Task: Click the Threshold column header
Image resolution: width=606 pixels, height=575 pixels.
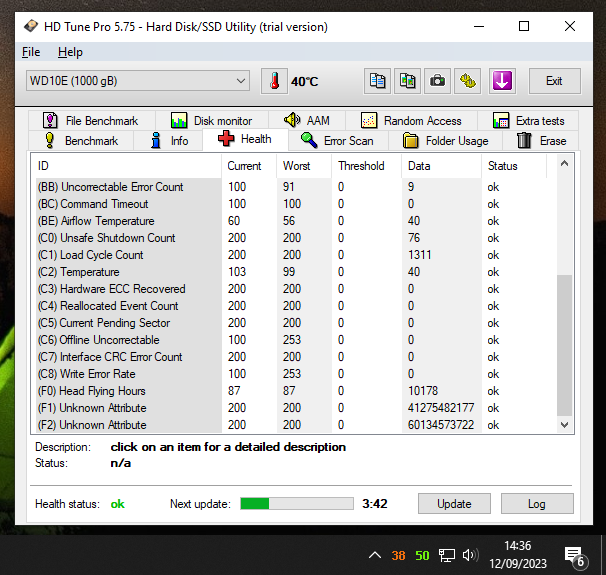Action: click(x=366, y=166)
